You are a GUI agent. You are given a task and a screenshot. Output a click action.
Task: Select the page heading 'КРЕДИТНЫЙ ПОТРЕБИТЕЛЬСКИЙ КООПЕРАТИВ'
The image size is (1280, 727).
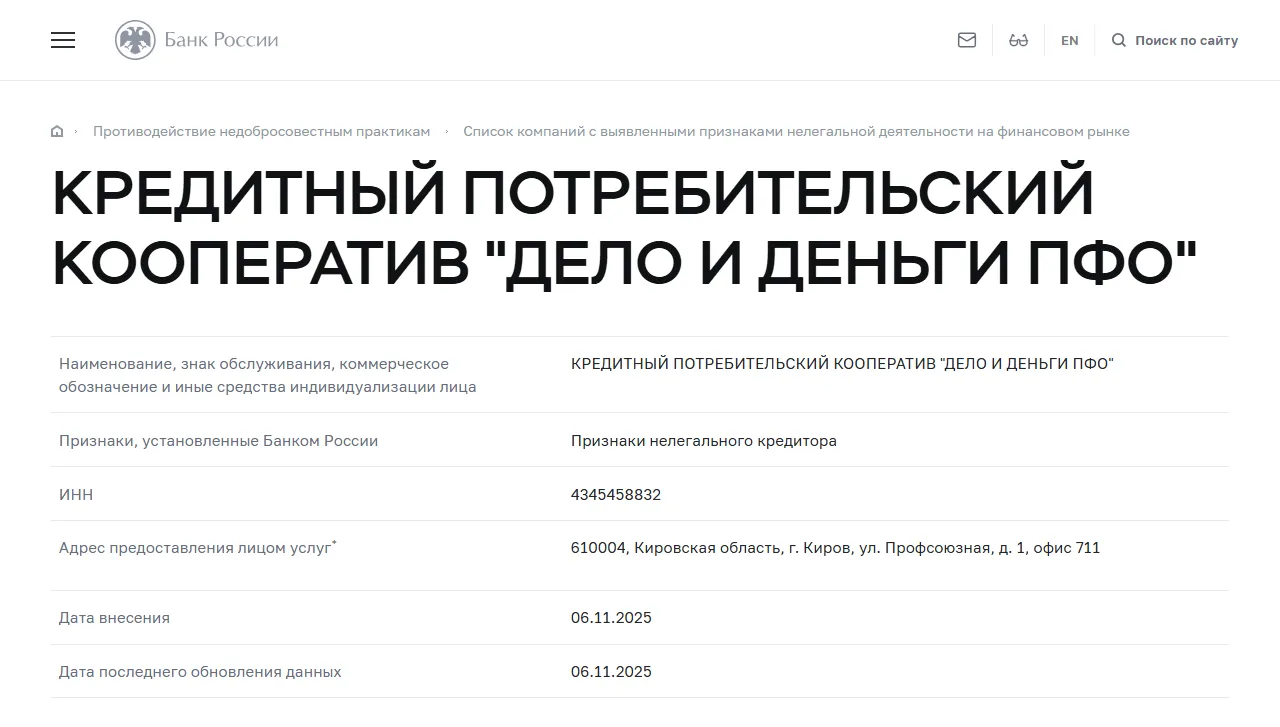coord(624,229)
